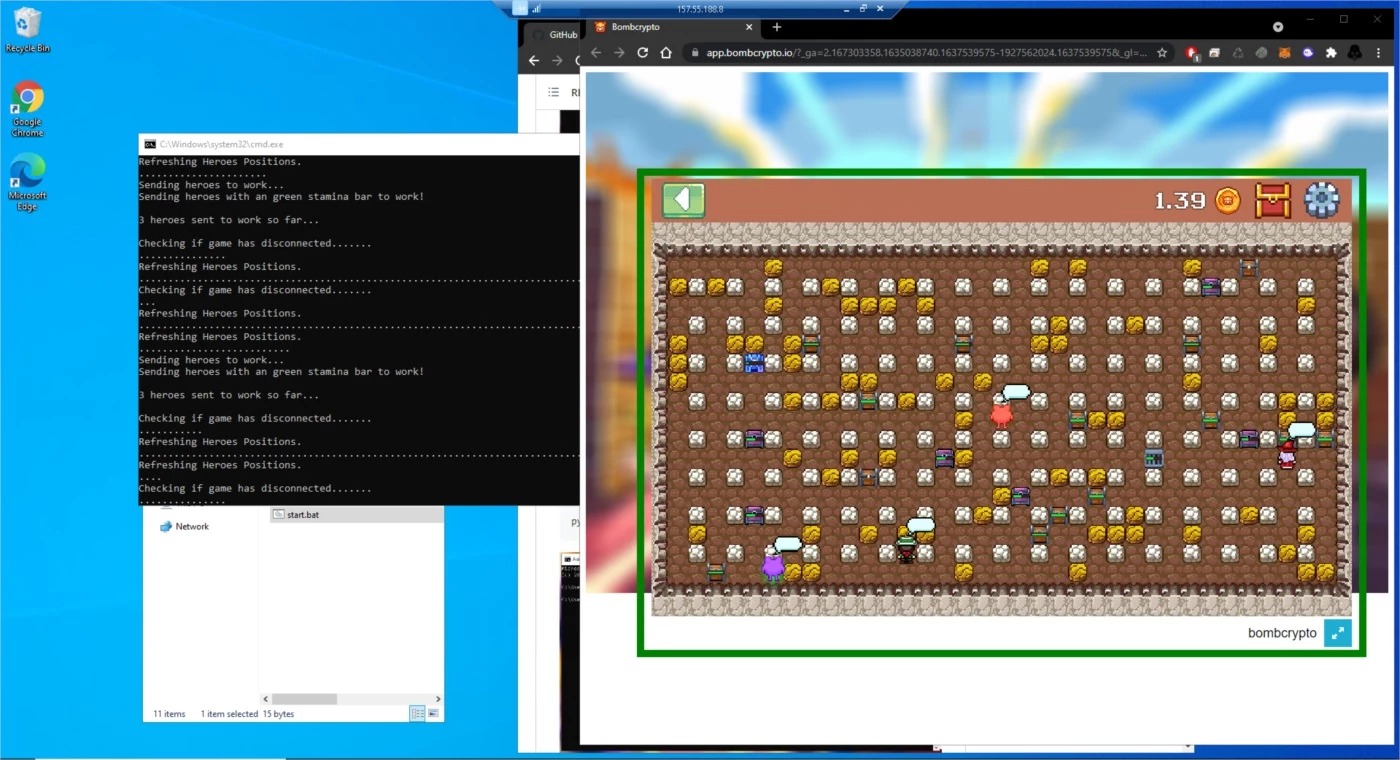Open the Recycle Bin desktop icon
The height and width of the screenshot is (760, 1400).
(x=27, y=30)
